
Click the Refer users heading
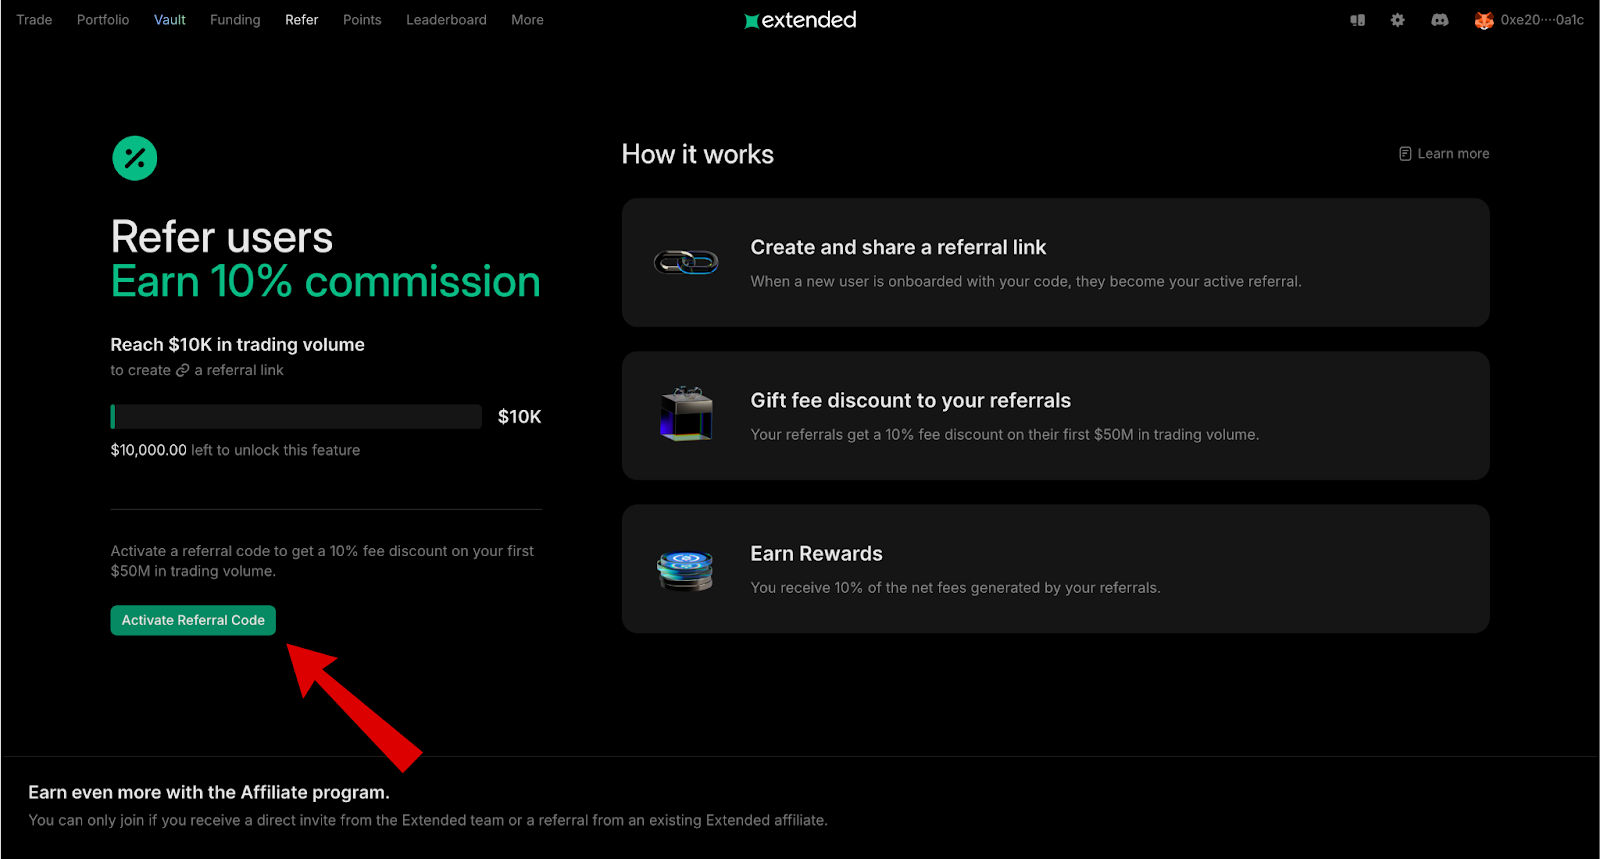(x=222, y=238)
